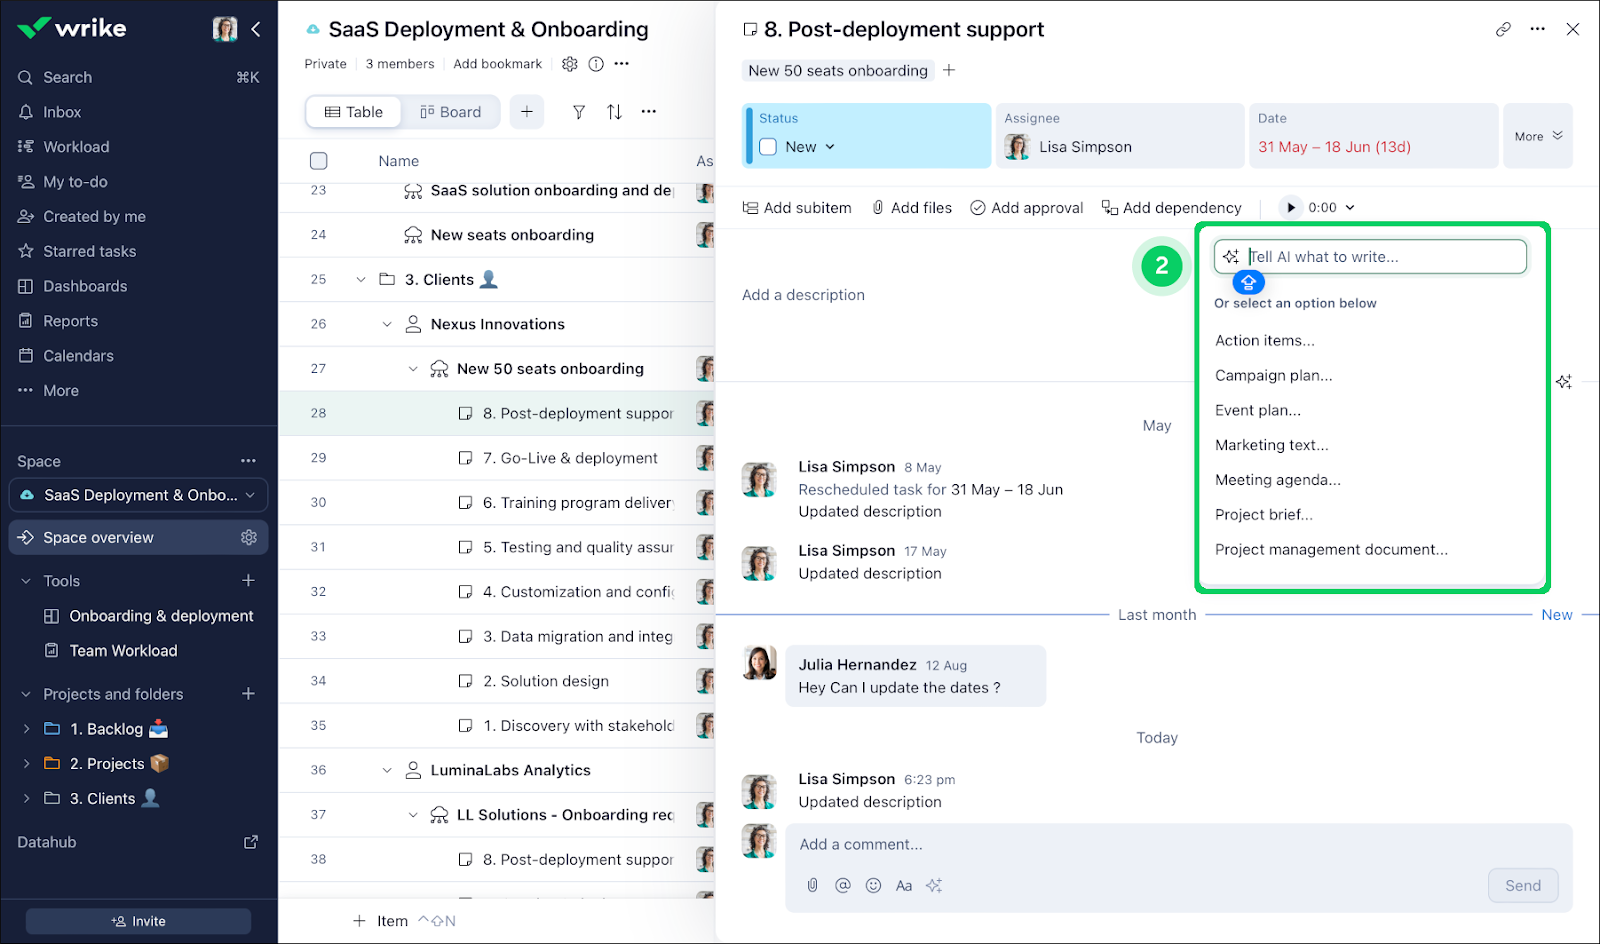
Task: Open the New status dropdown
Action: pos(829,147)
